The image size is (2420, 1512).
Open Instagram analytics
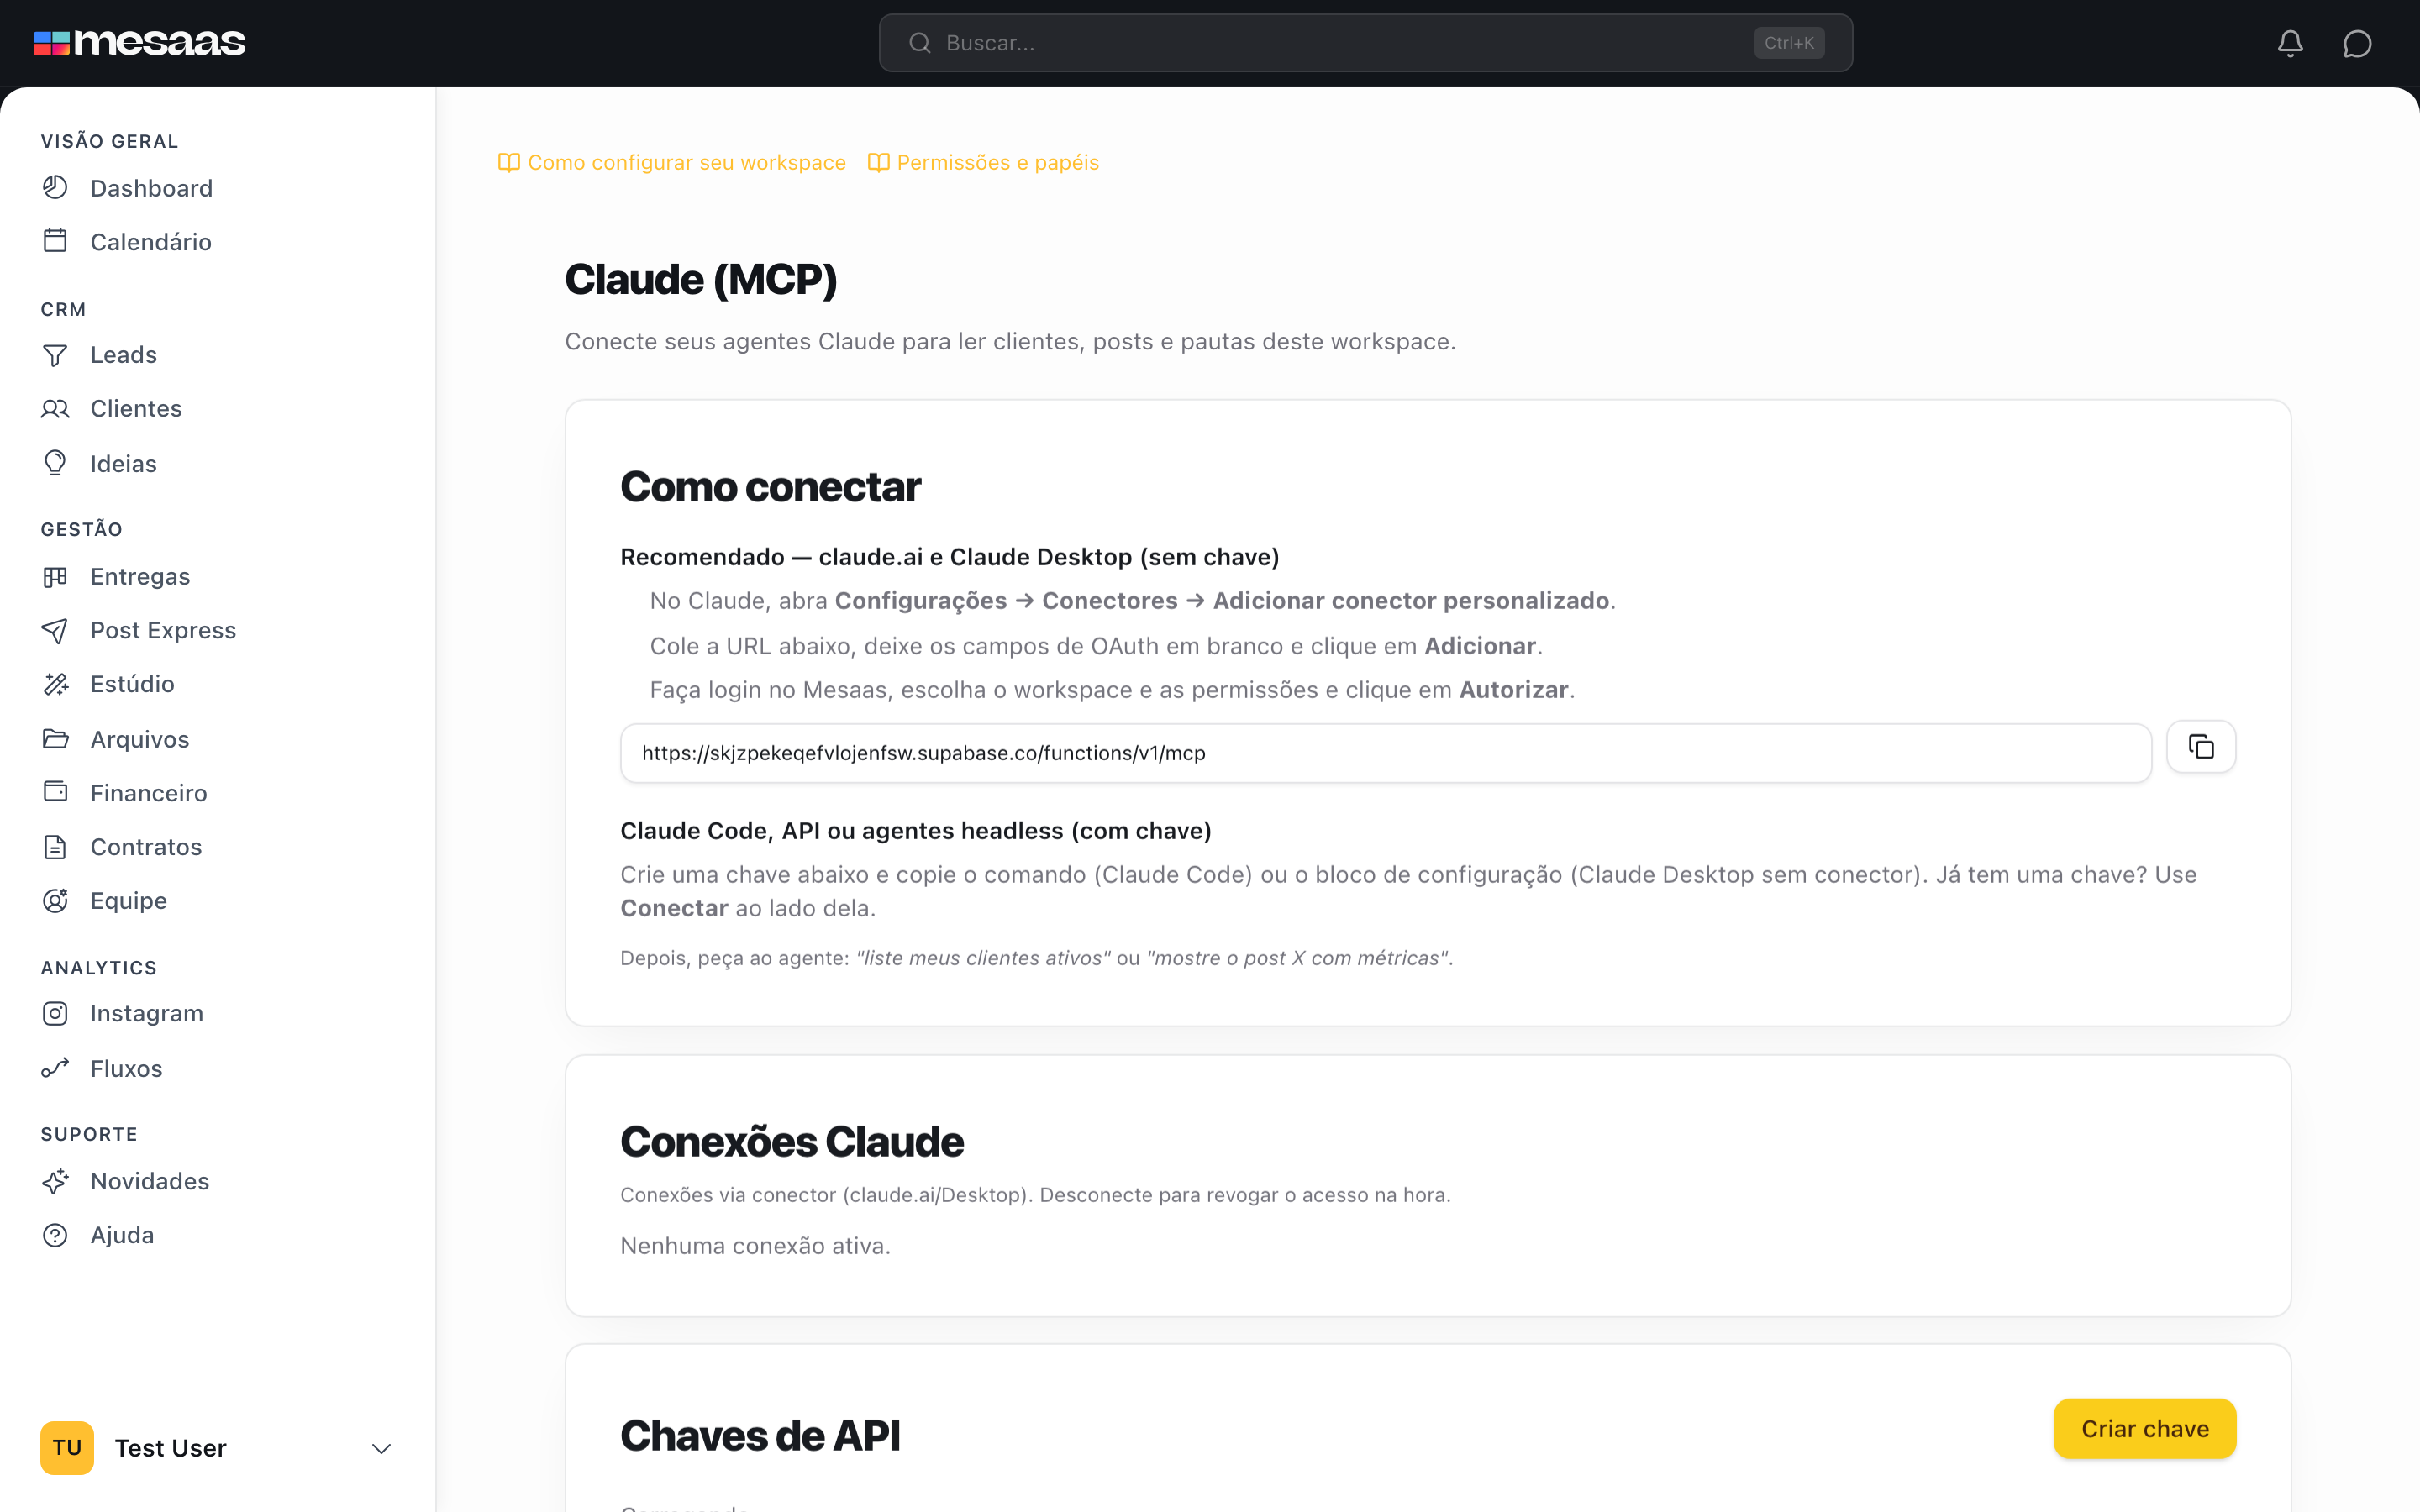coord(147,1014)
